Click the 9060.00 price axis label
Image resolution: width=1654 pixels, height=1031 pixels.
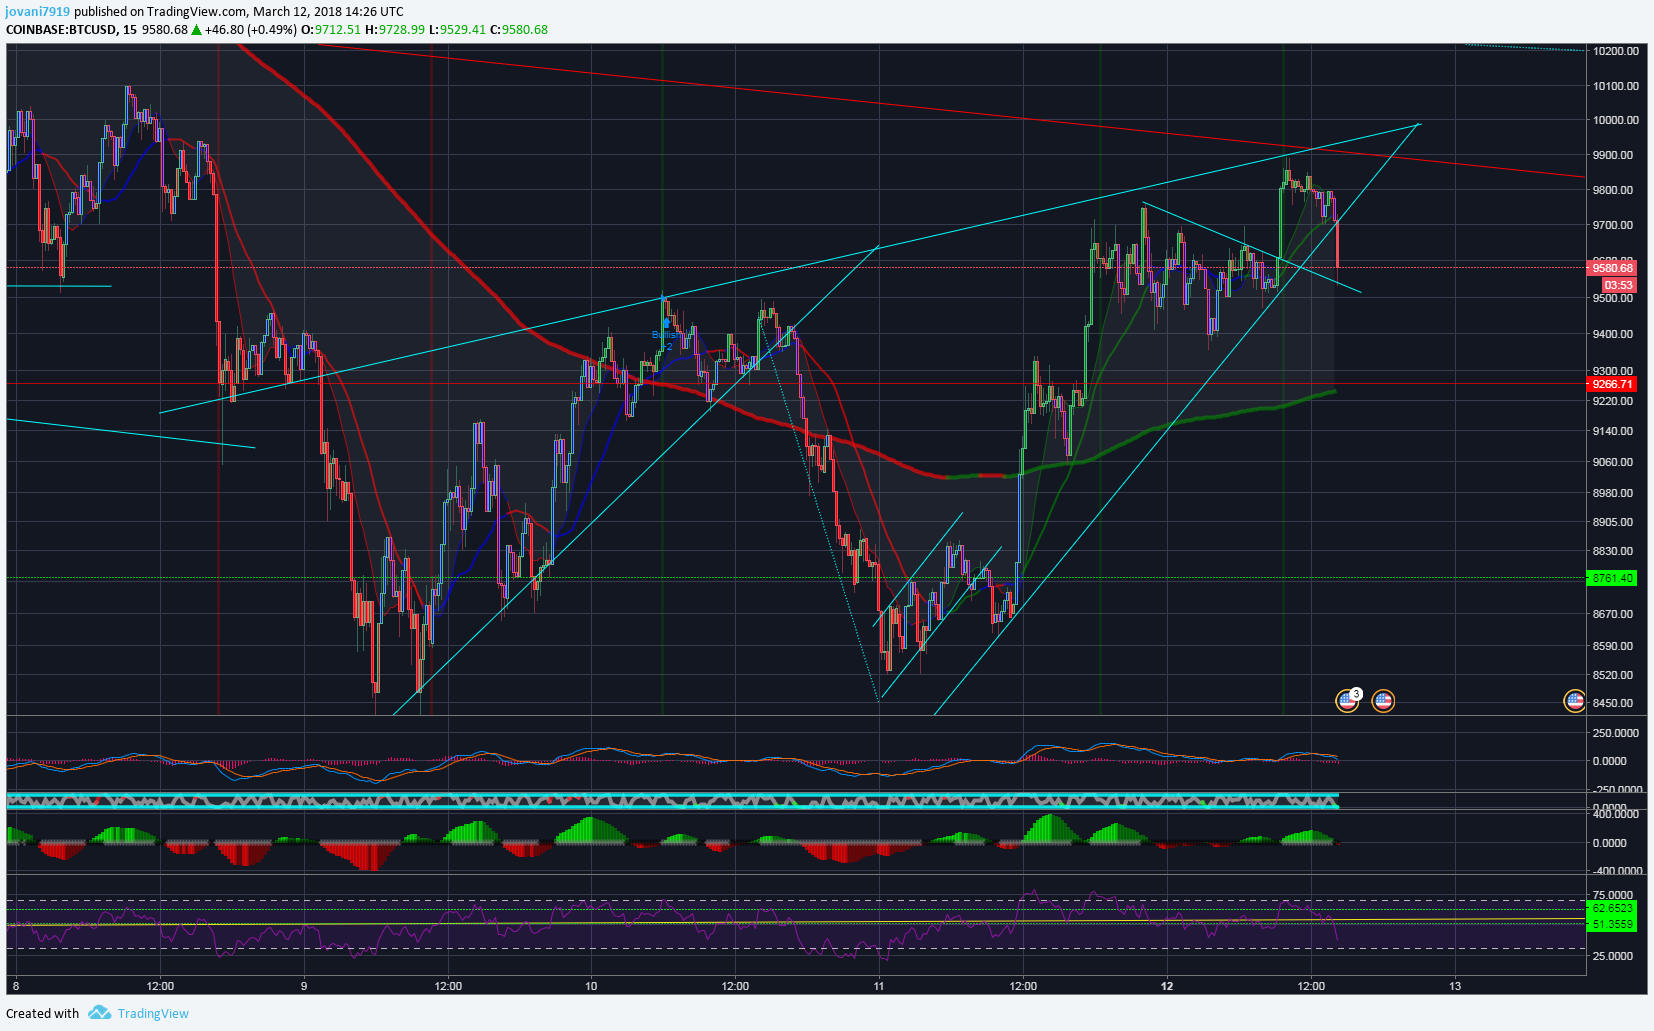click(1613, 462)
